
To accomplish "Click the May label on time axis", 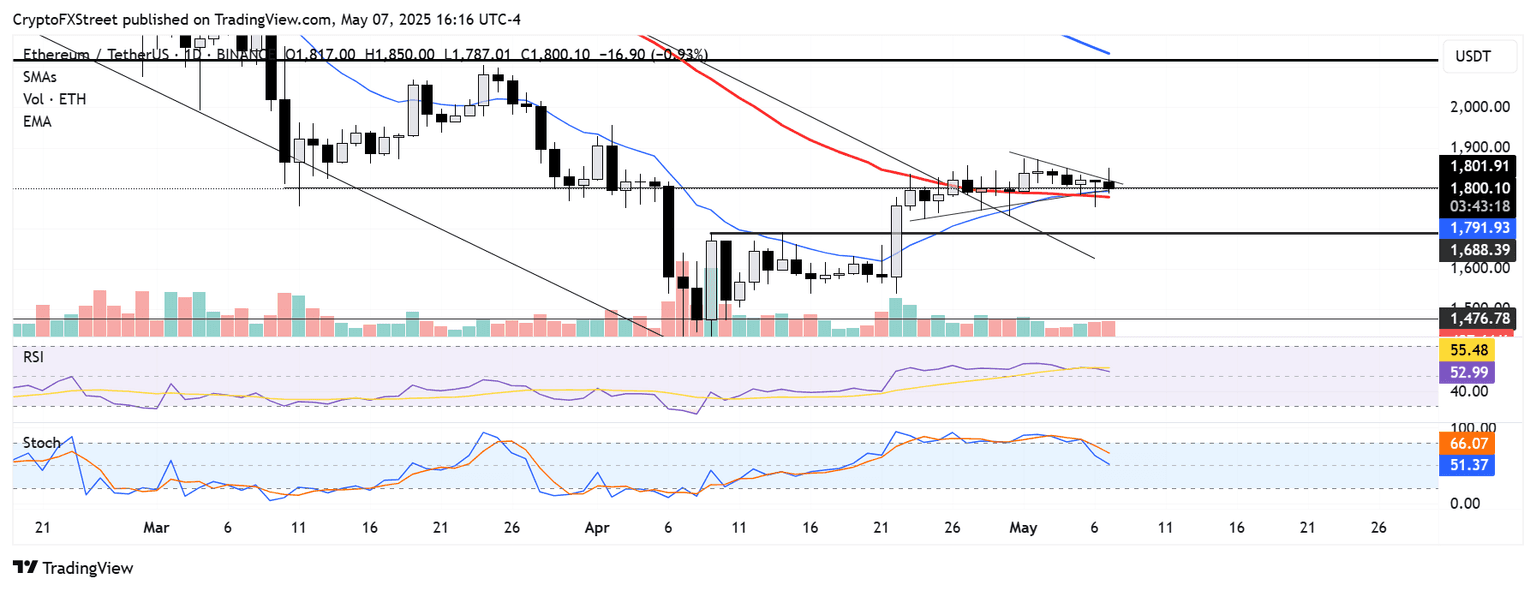I will (x=1021, y=527).
